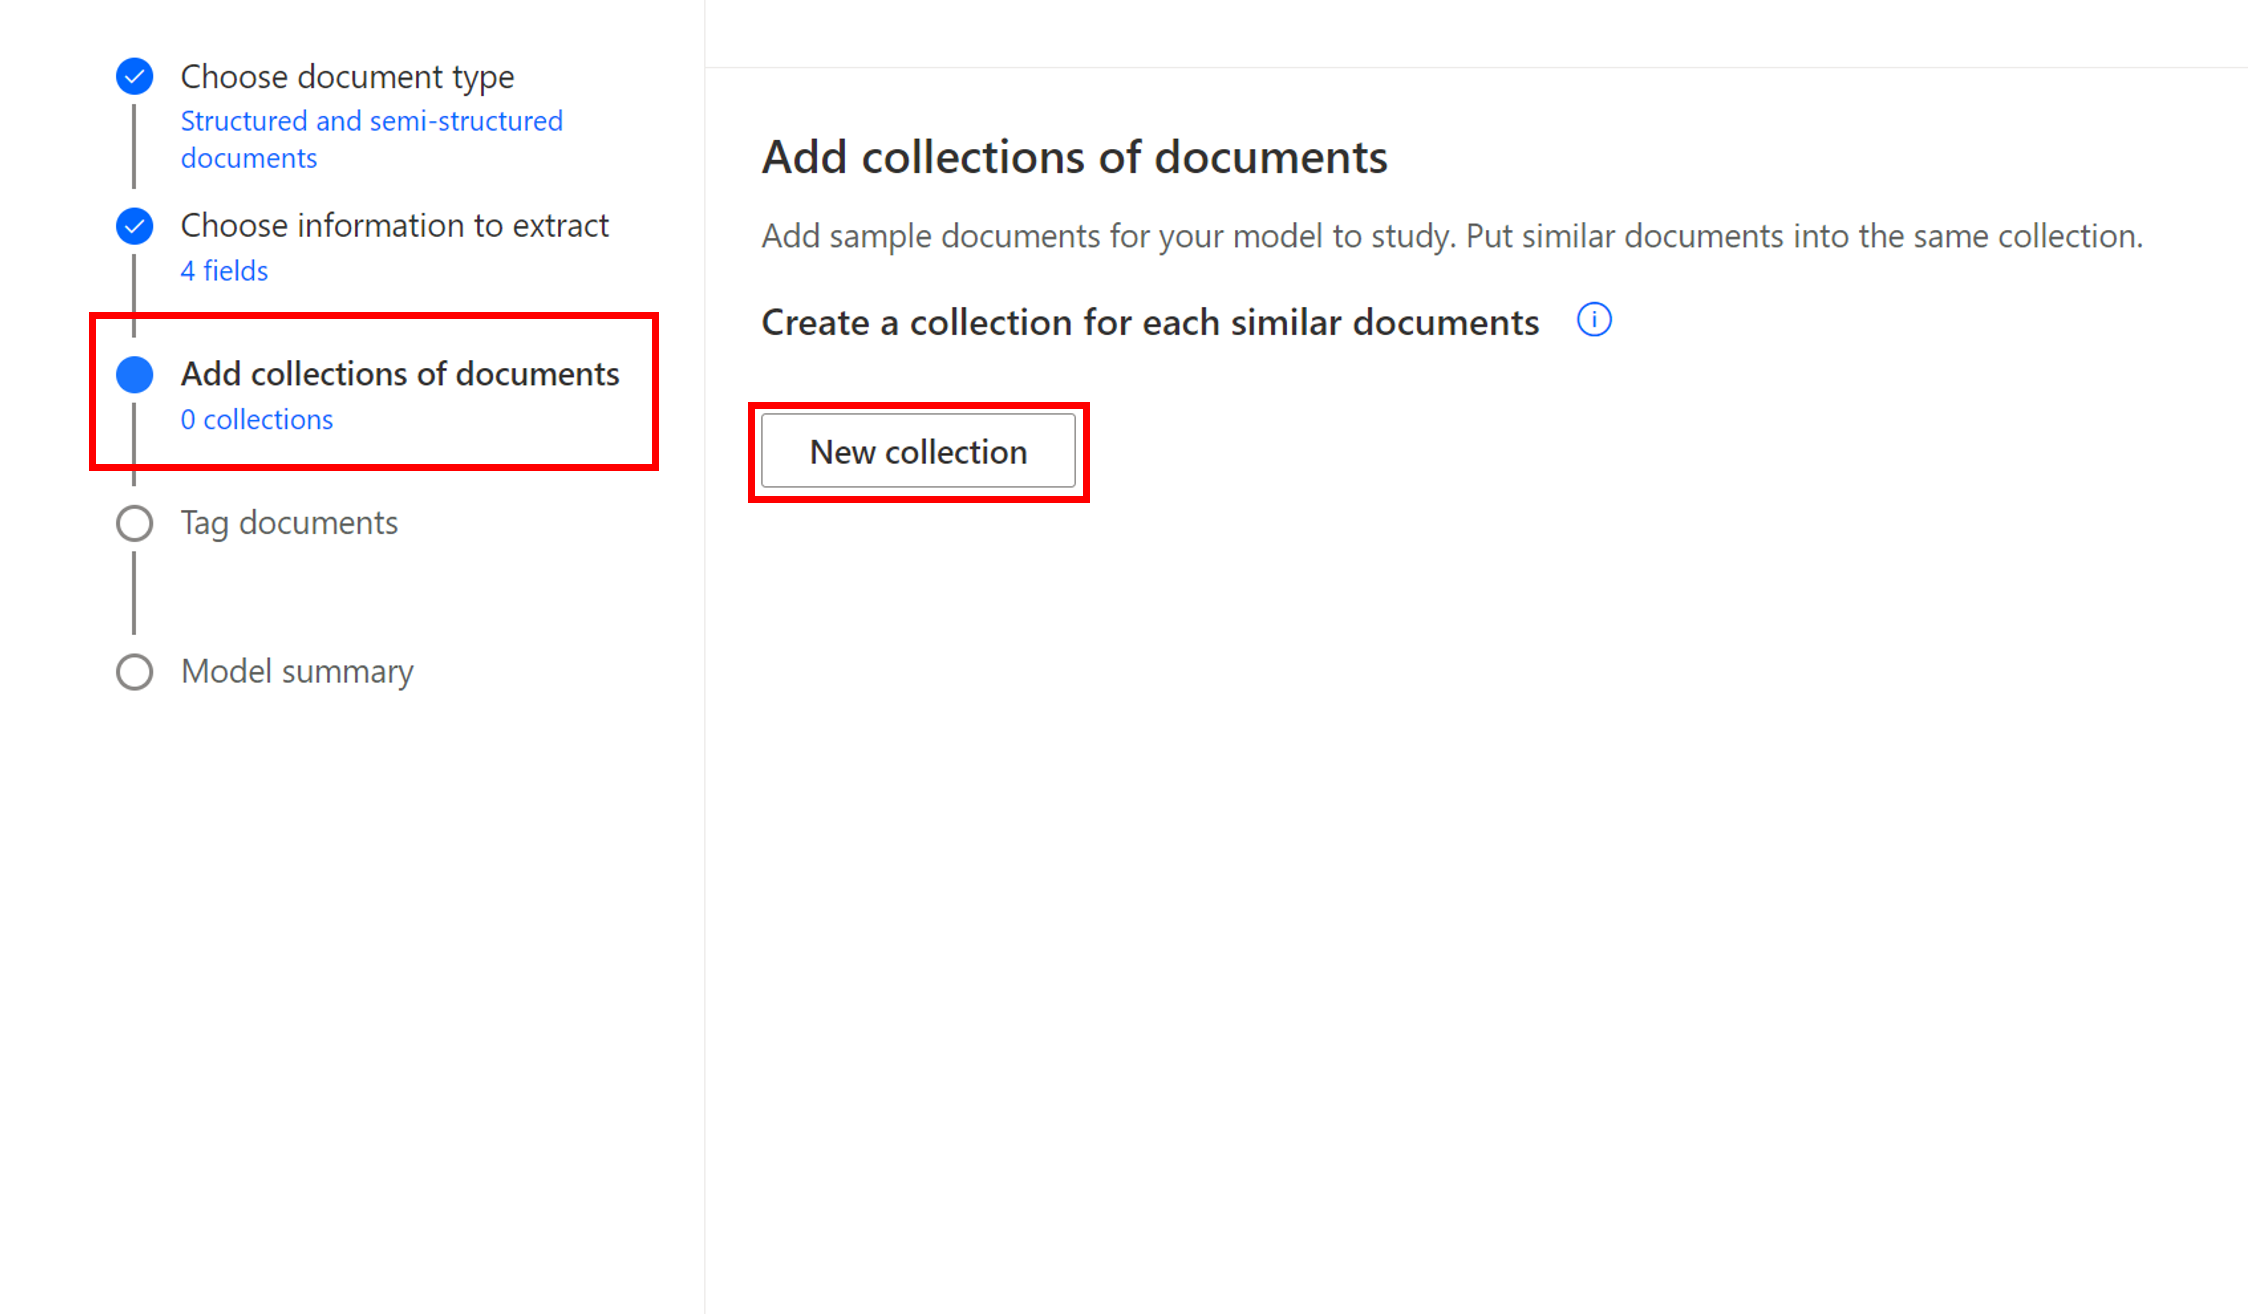Viewport: 2248px width, 1314px height.
Task: Click the New collection button
Action: (x=918, y=451)
